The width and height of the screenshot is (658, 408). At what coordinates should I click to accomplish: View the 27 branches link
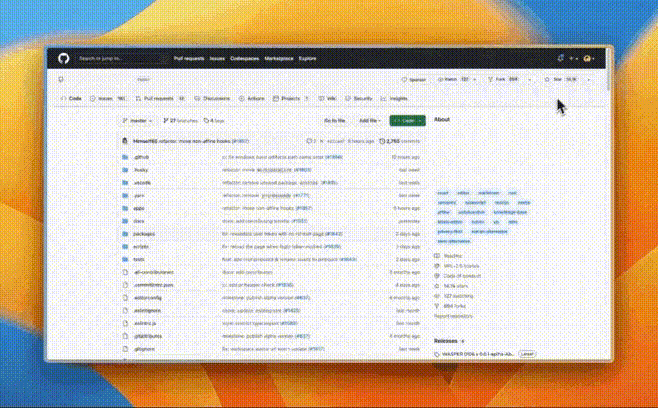click(180, 121)
